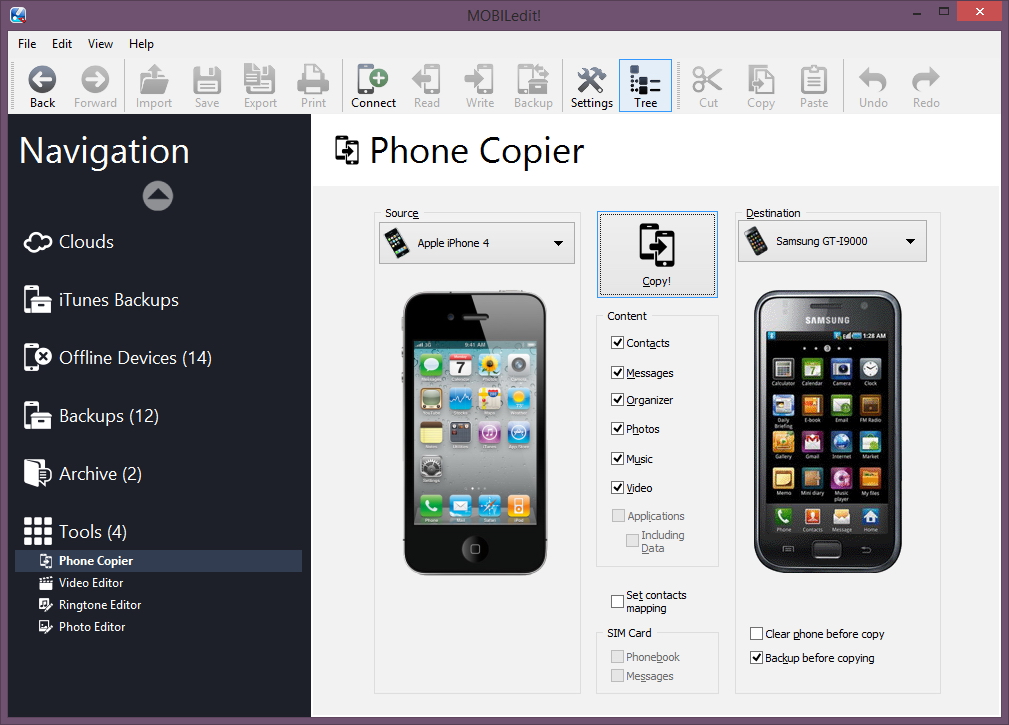The image size is (1009, 725).
Task: Open iTunes Backups in the sidebar
Action: 118,300
